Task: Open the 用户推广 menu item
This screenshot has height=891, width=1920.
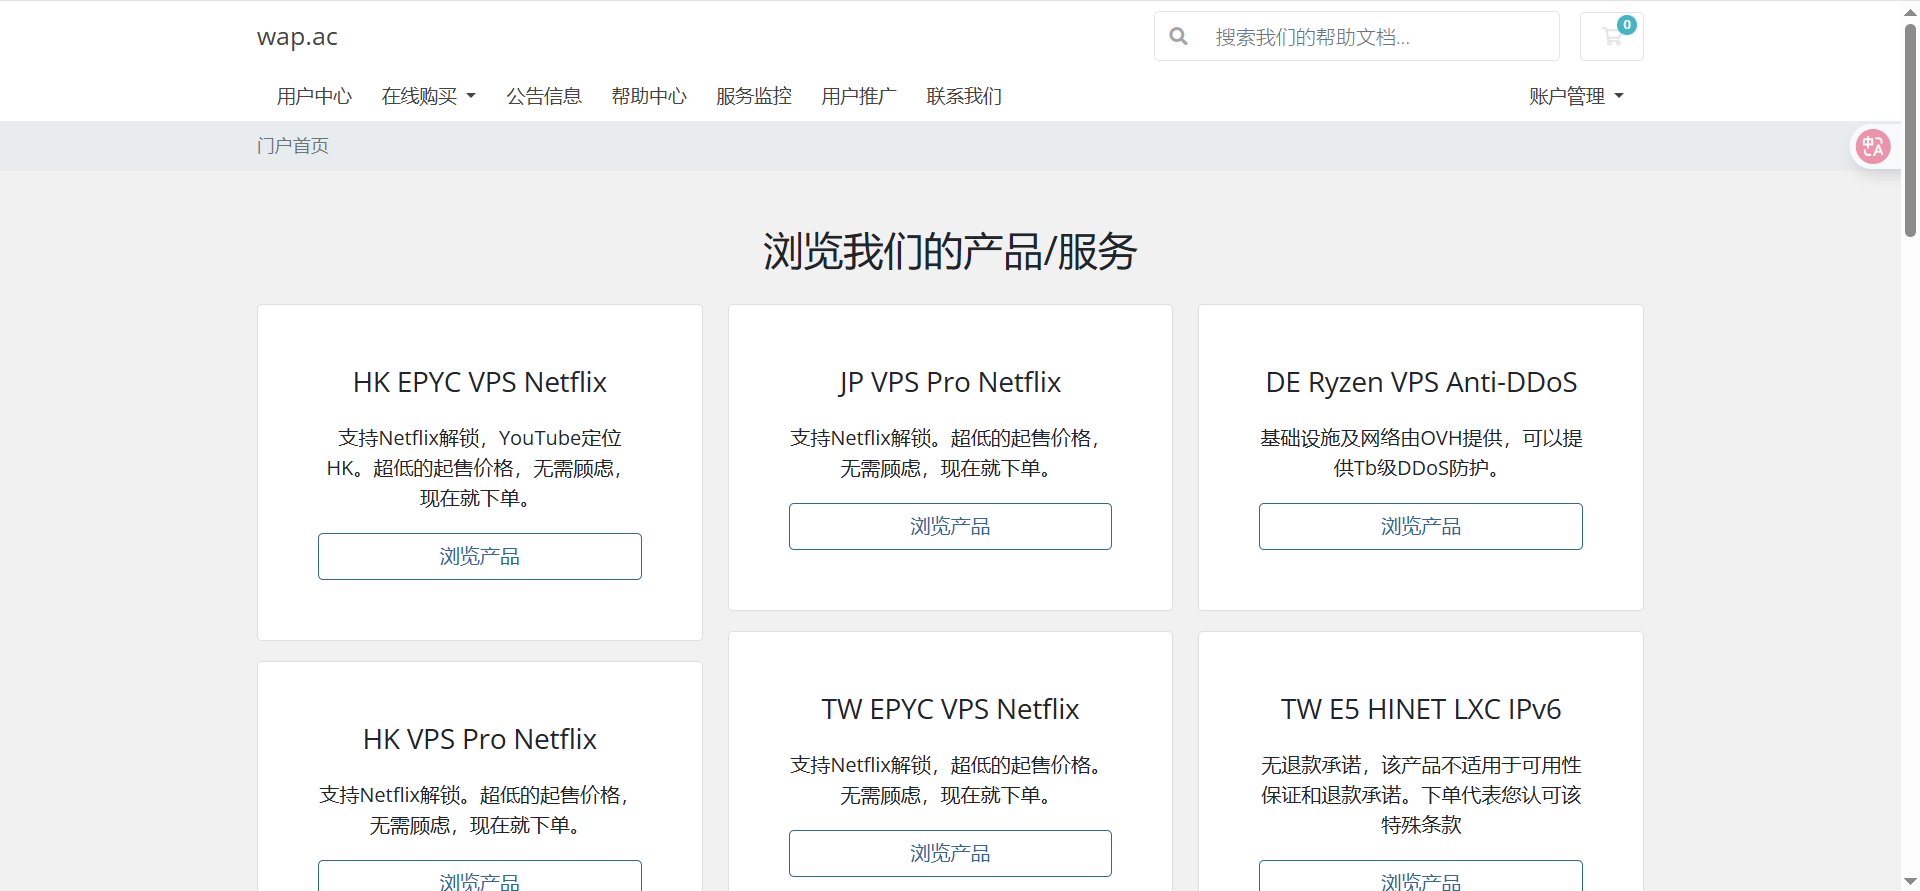Action: click(859, 96)
